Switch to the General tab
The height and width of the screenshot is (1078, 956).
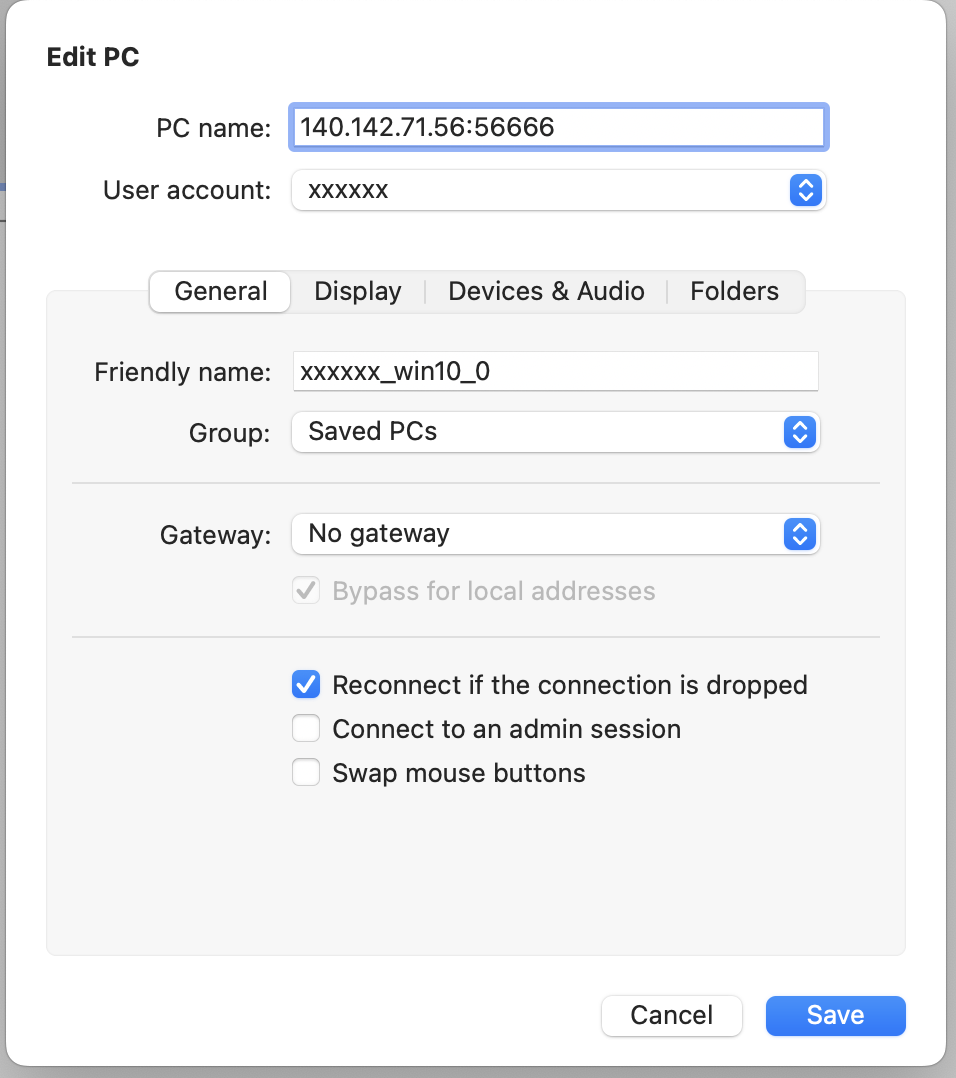pos(220,292)
